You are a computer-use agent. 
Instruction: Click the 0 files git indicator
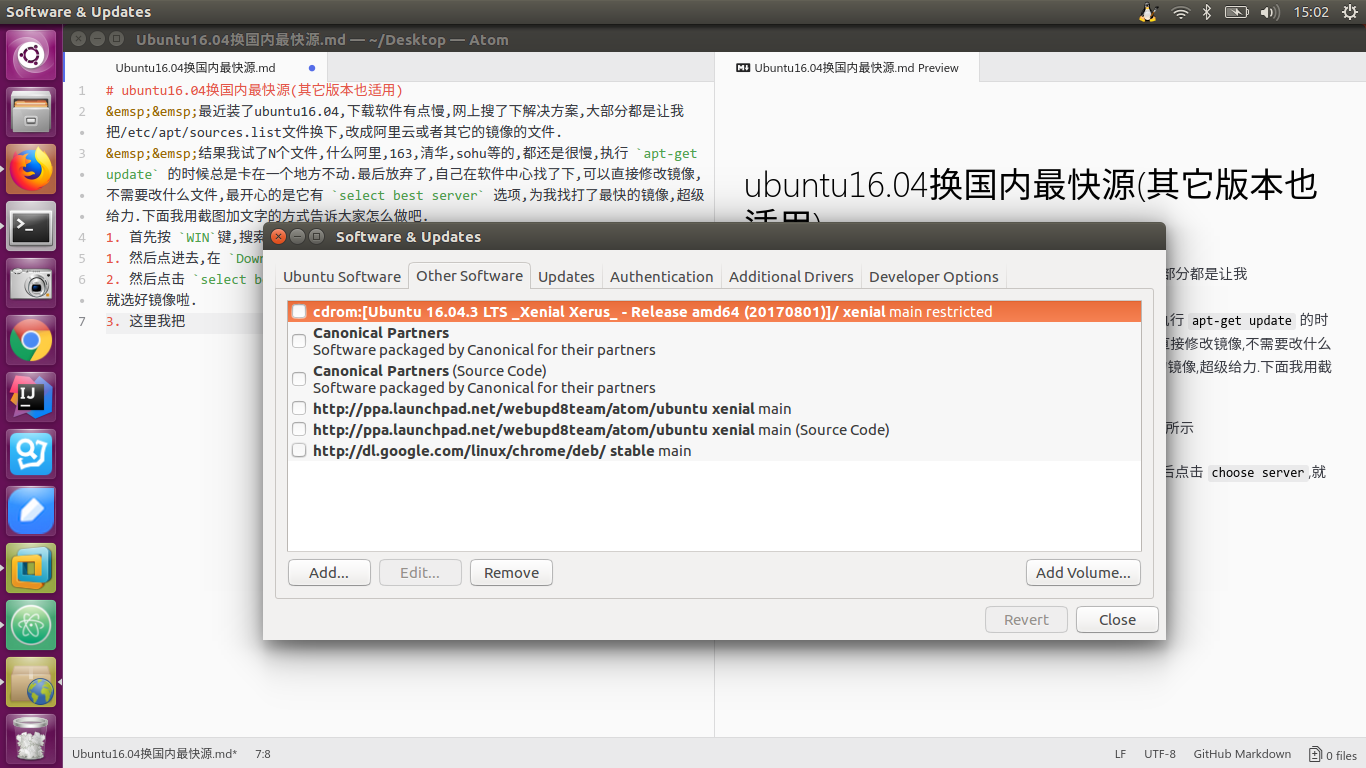1333,755
